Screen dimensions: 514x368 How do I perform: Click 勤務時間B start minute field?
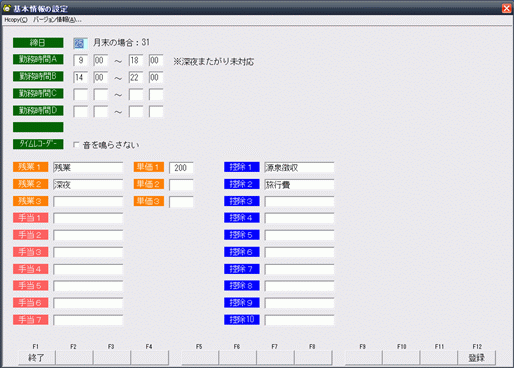tap(101, 77)
